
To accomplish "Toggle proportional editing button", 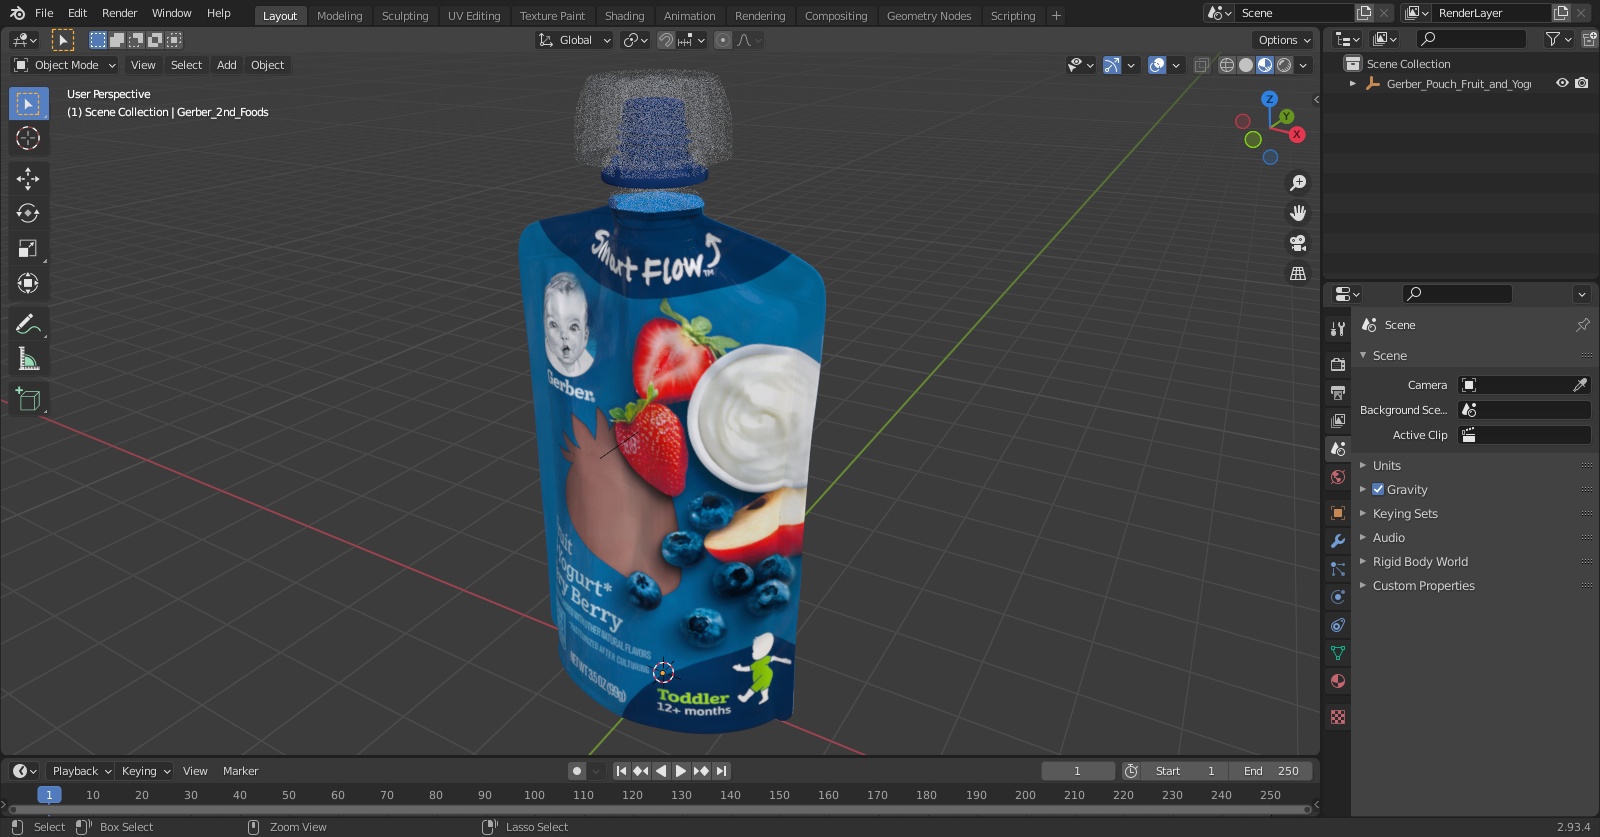I will [723, 40].
